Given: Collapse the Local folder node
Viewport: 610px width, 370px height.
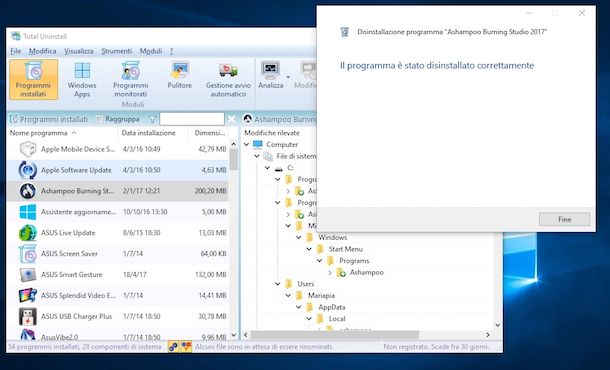Looking at the screenshot, I should 309,319.
